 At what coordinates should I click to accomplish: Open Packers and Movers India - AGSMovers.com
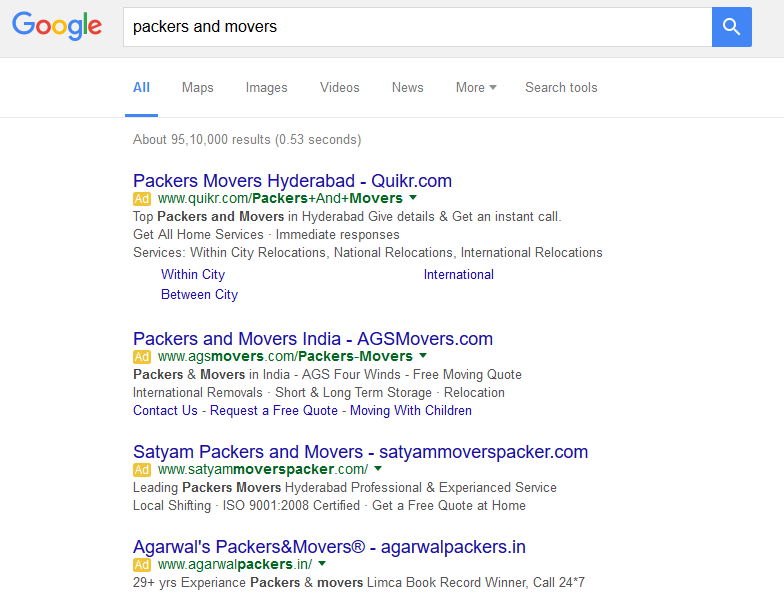313,338
